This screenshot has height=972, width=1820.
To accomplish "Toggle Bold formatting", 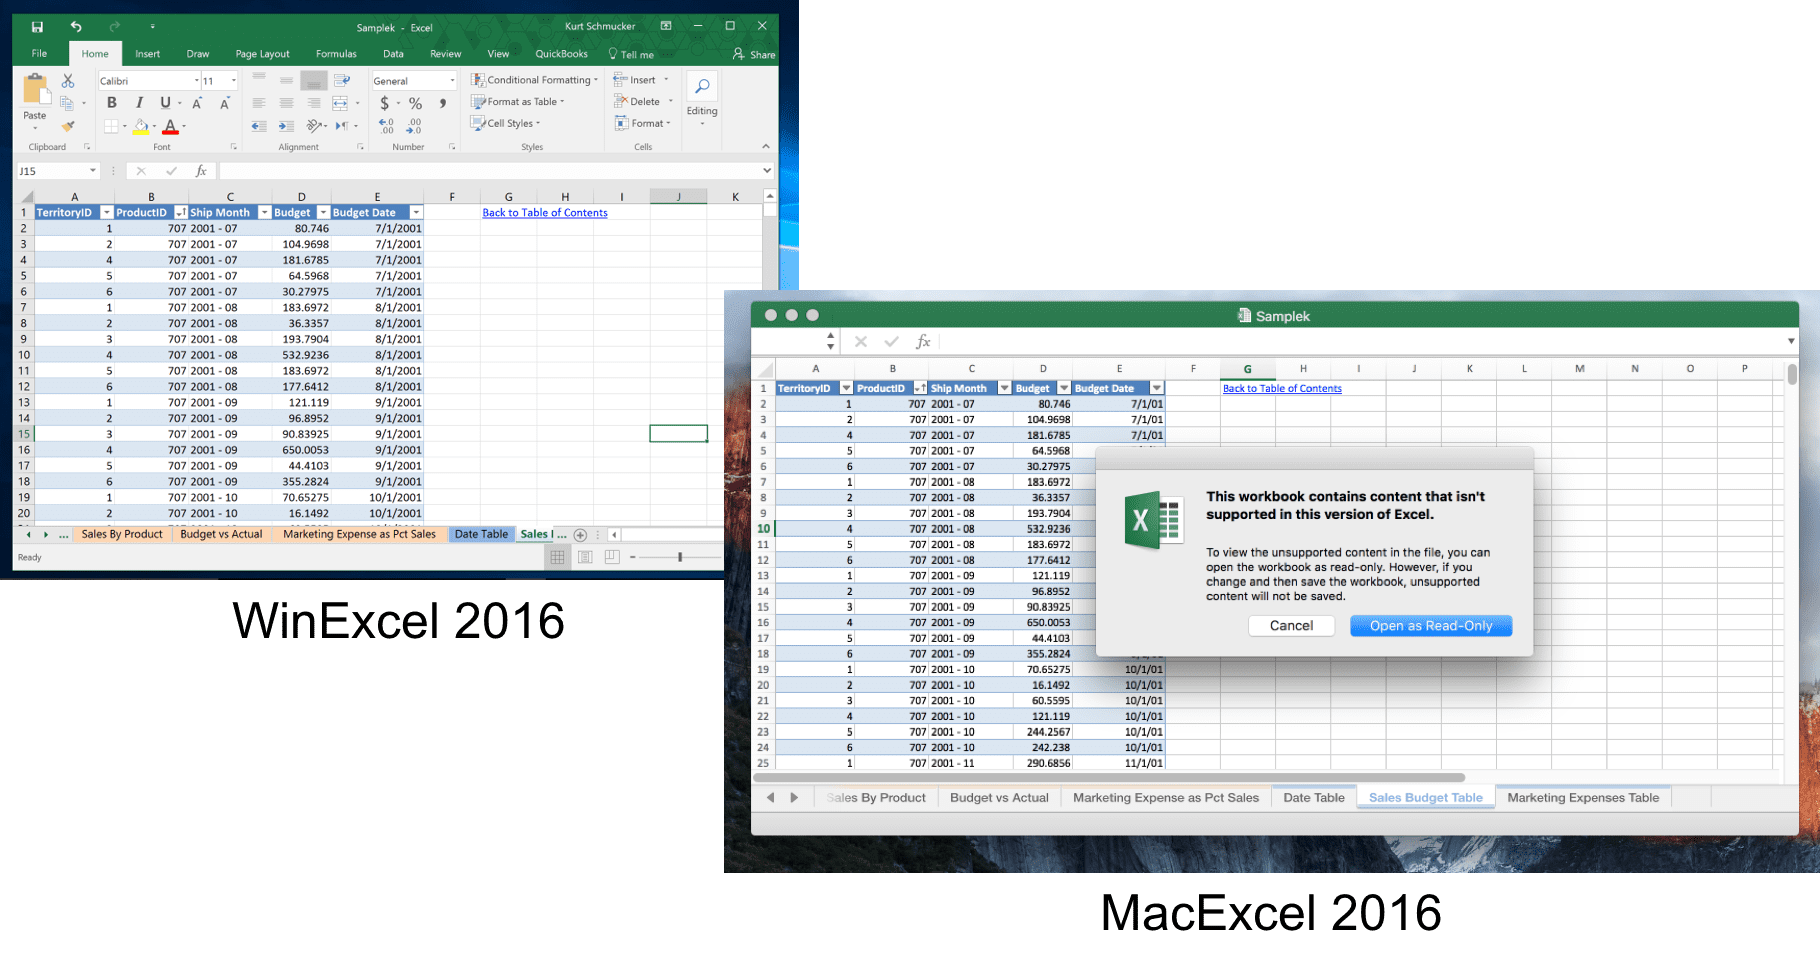I will click(x=112, y=103).
